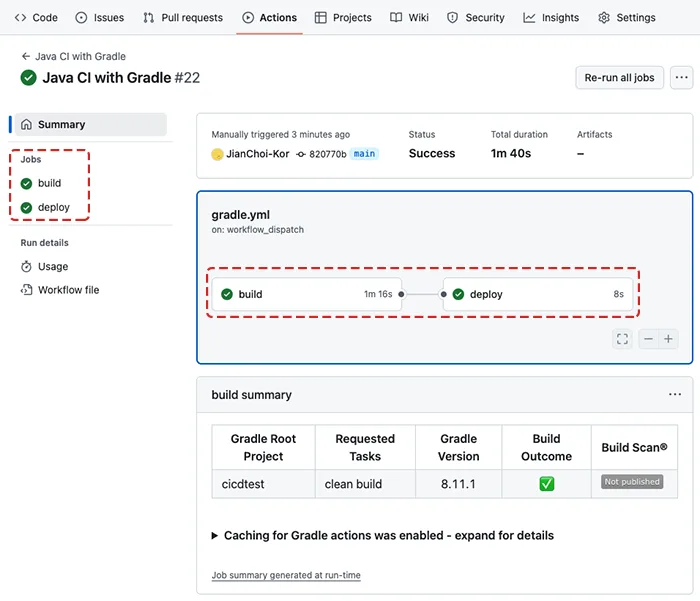Screen dimensions: 700x601
Task: Click the Actions play icon
Action: click(x=248, y=17)
